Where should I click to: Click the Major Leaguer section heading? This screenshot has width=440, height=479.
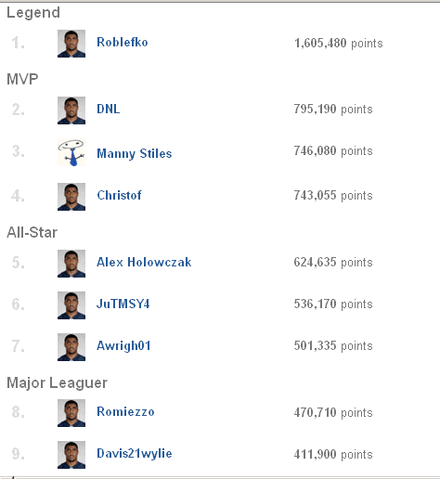point(57,383)
